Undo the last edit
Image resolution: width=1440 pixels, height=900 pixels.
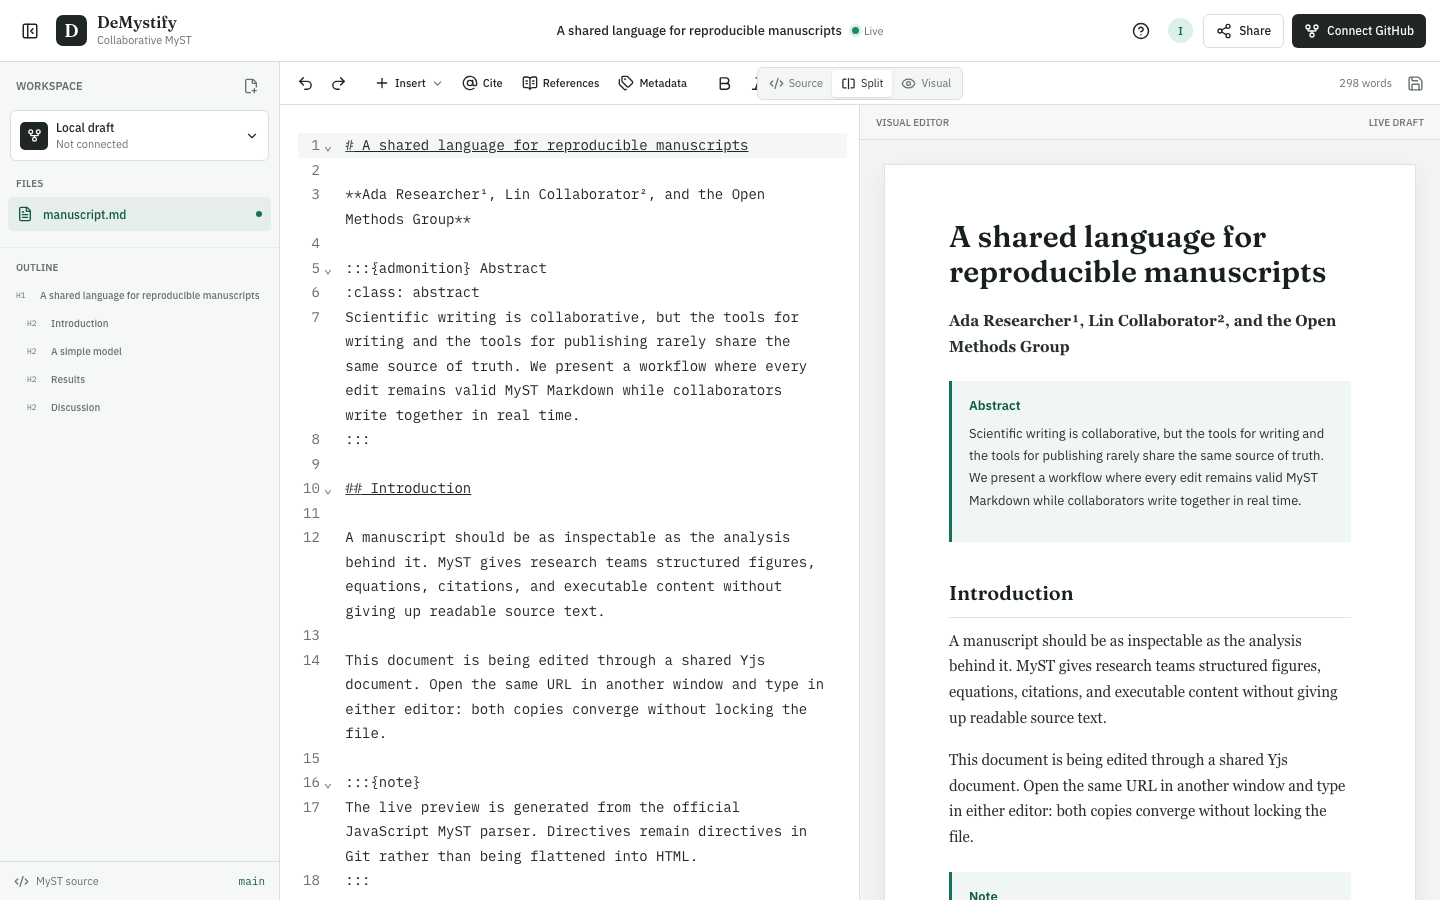(x=306, y=83)
